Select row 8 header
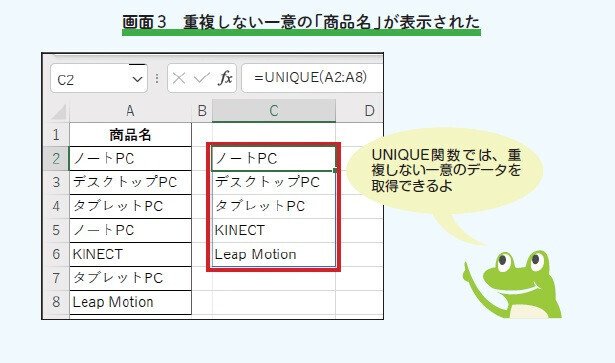615x363 pixels. pyautogui.click(x=56, y=302)
